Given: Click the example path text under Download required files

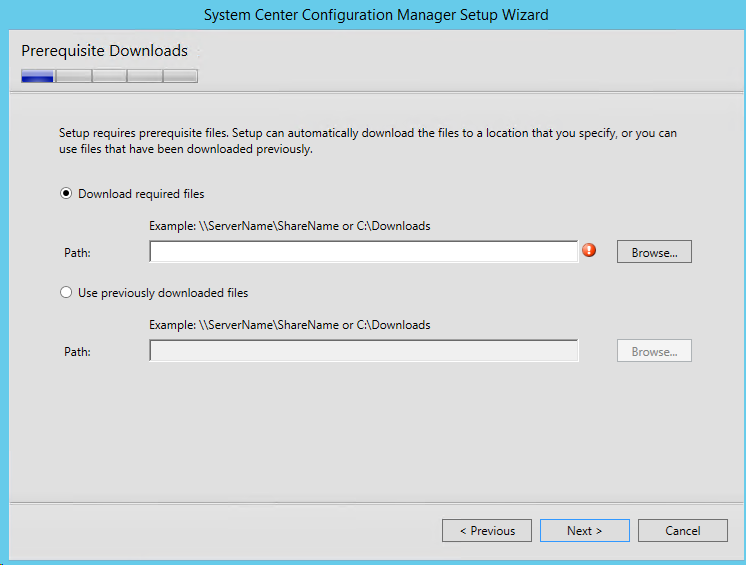Looking at the screenshot, I should [x=290, y=226].
